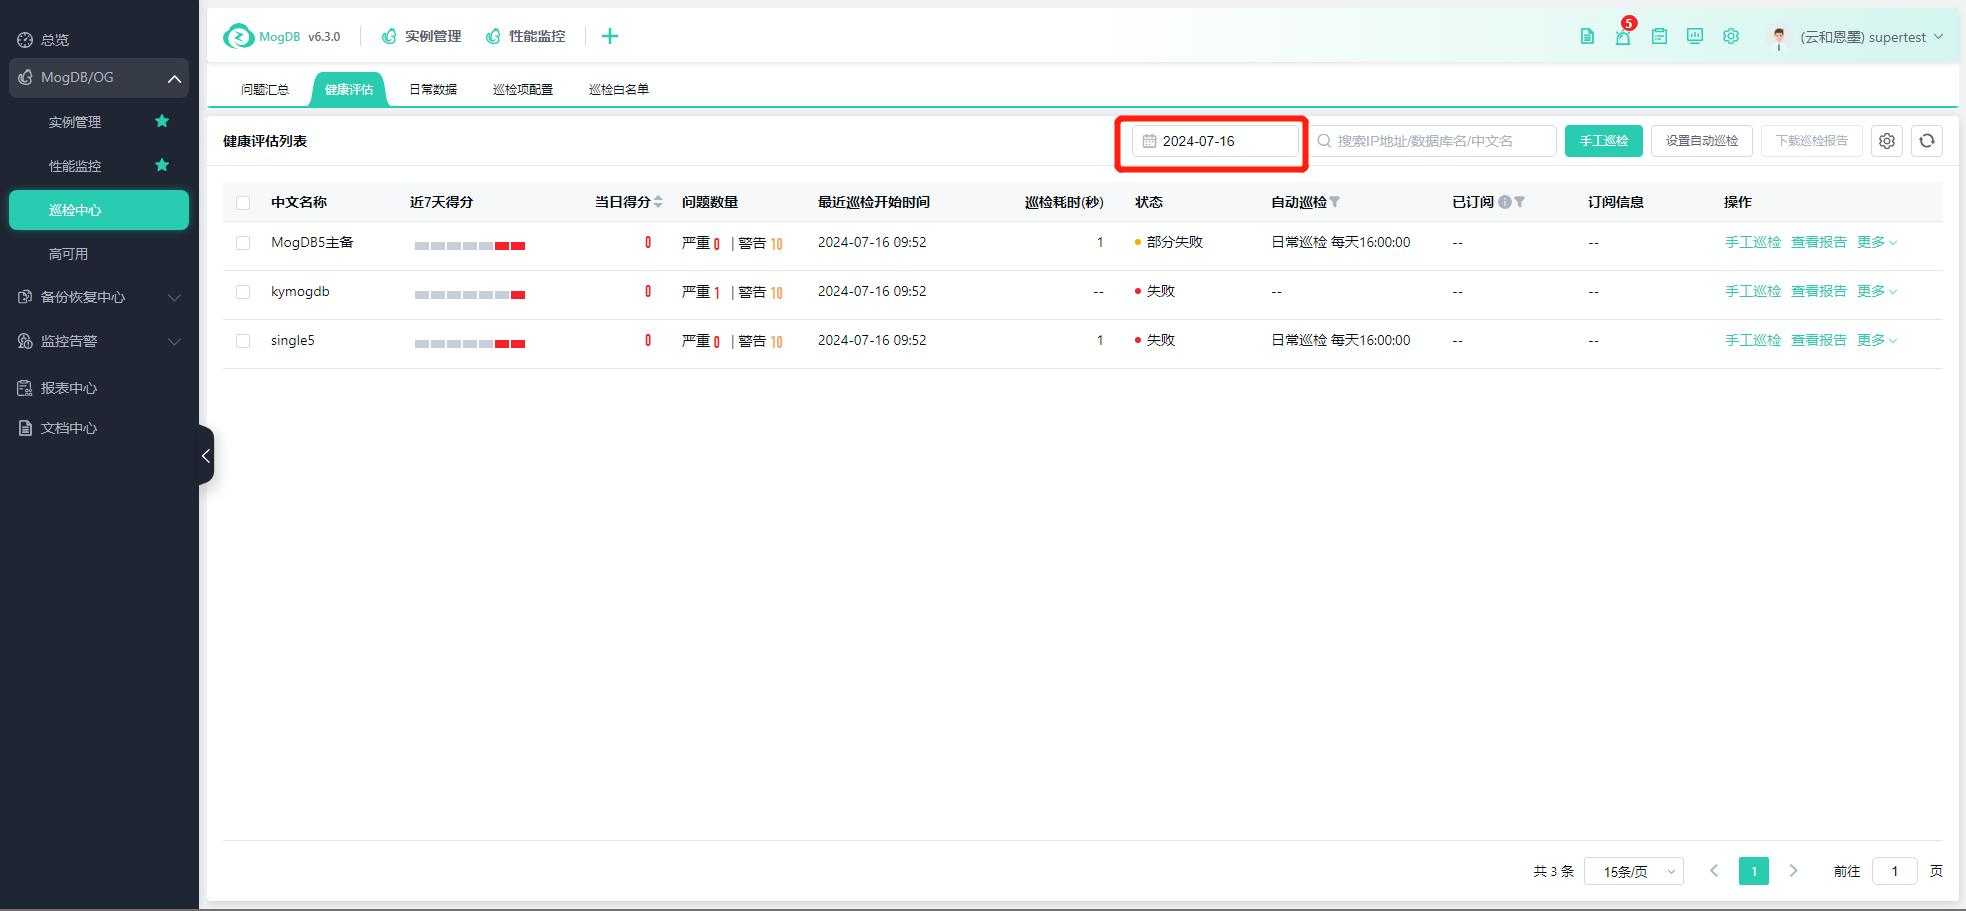Click search magnifier icon

(x=1324, y=141)
